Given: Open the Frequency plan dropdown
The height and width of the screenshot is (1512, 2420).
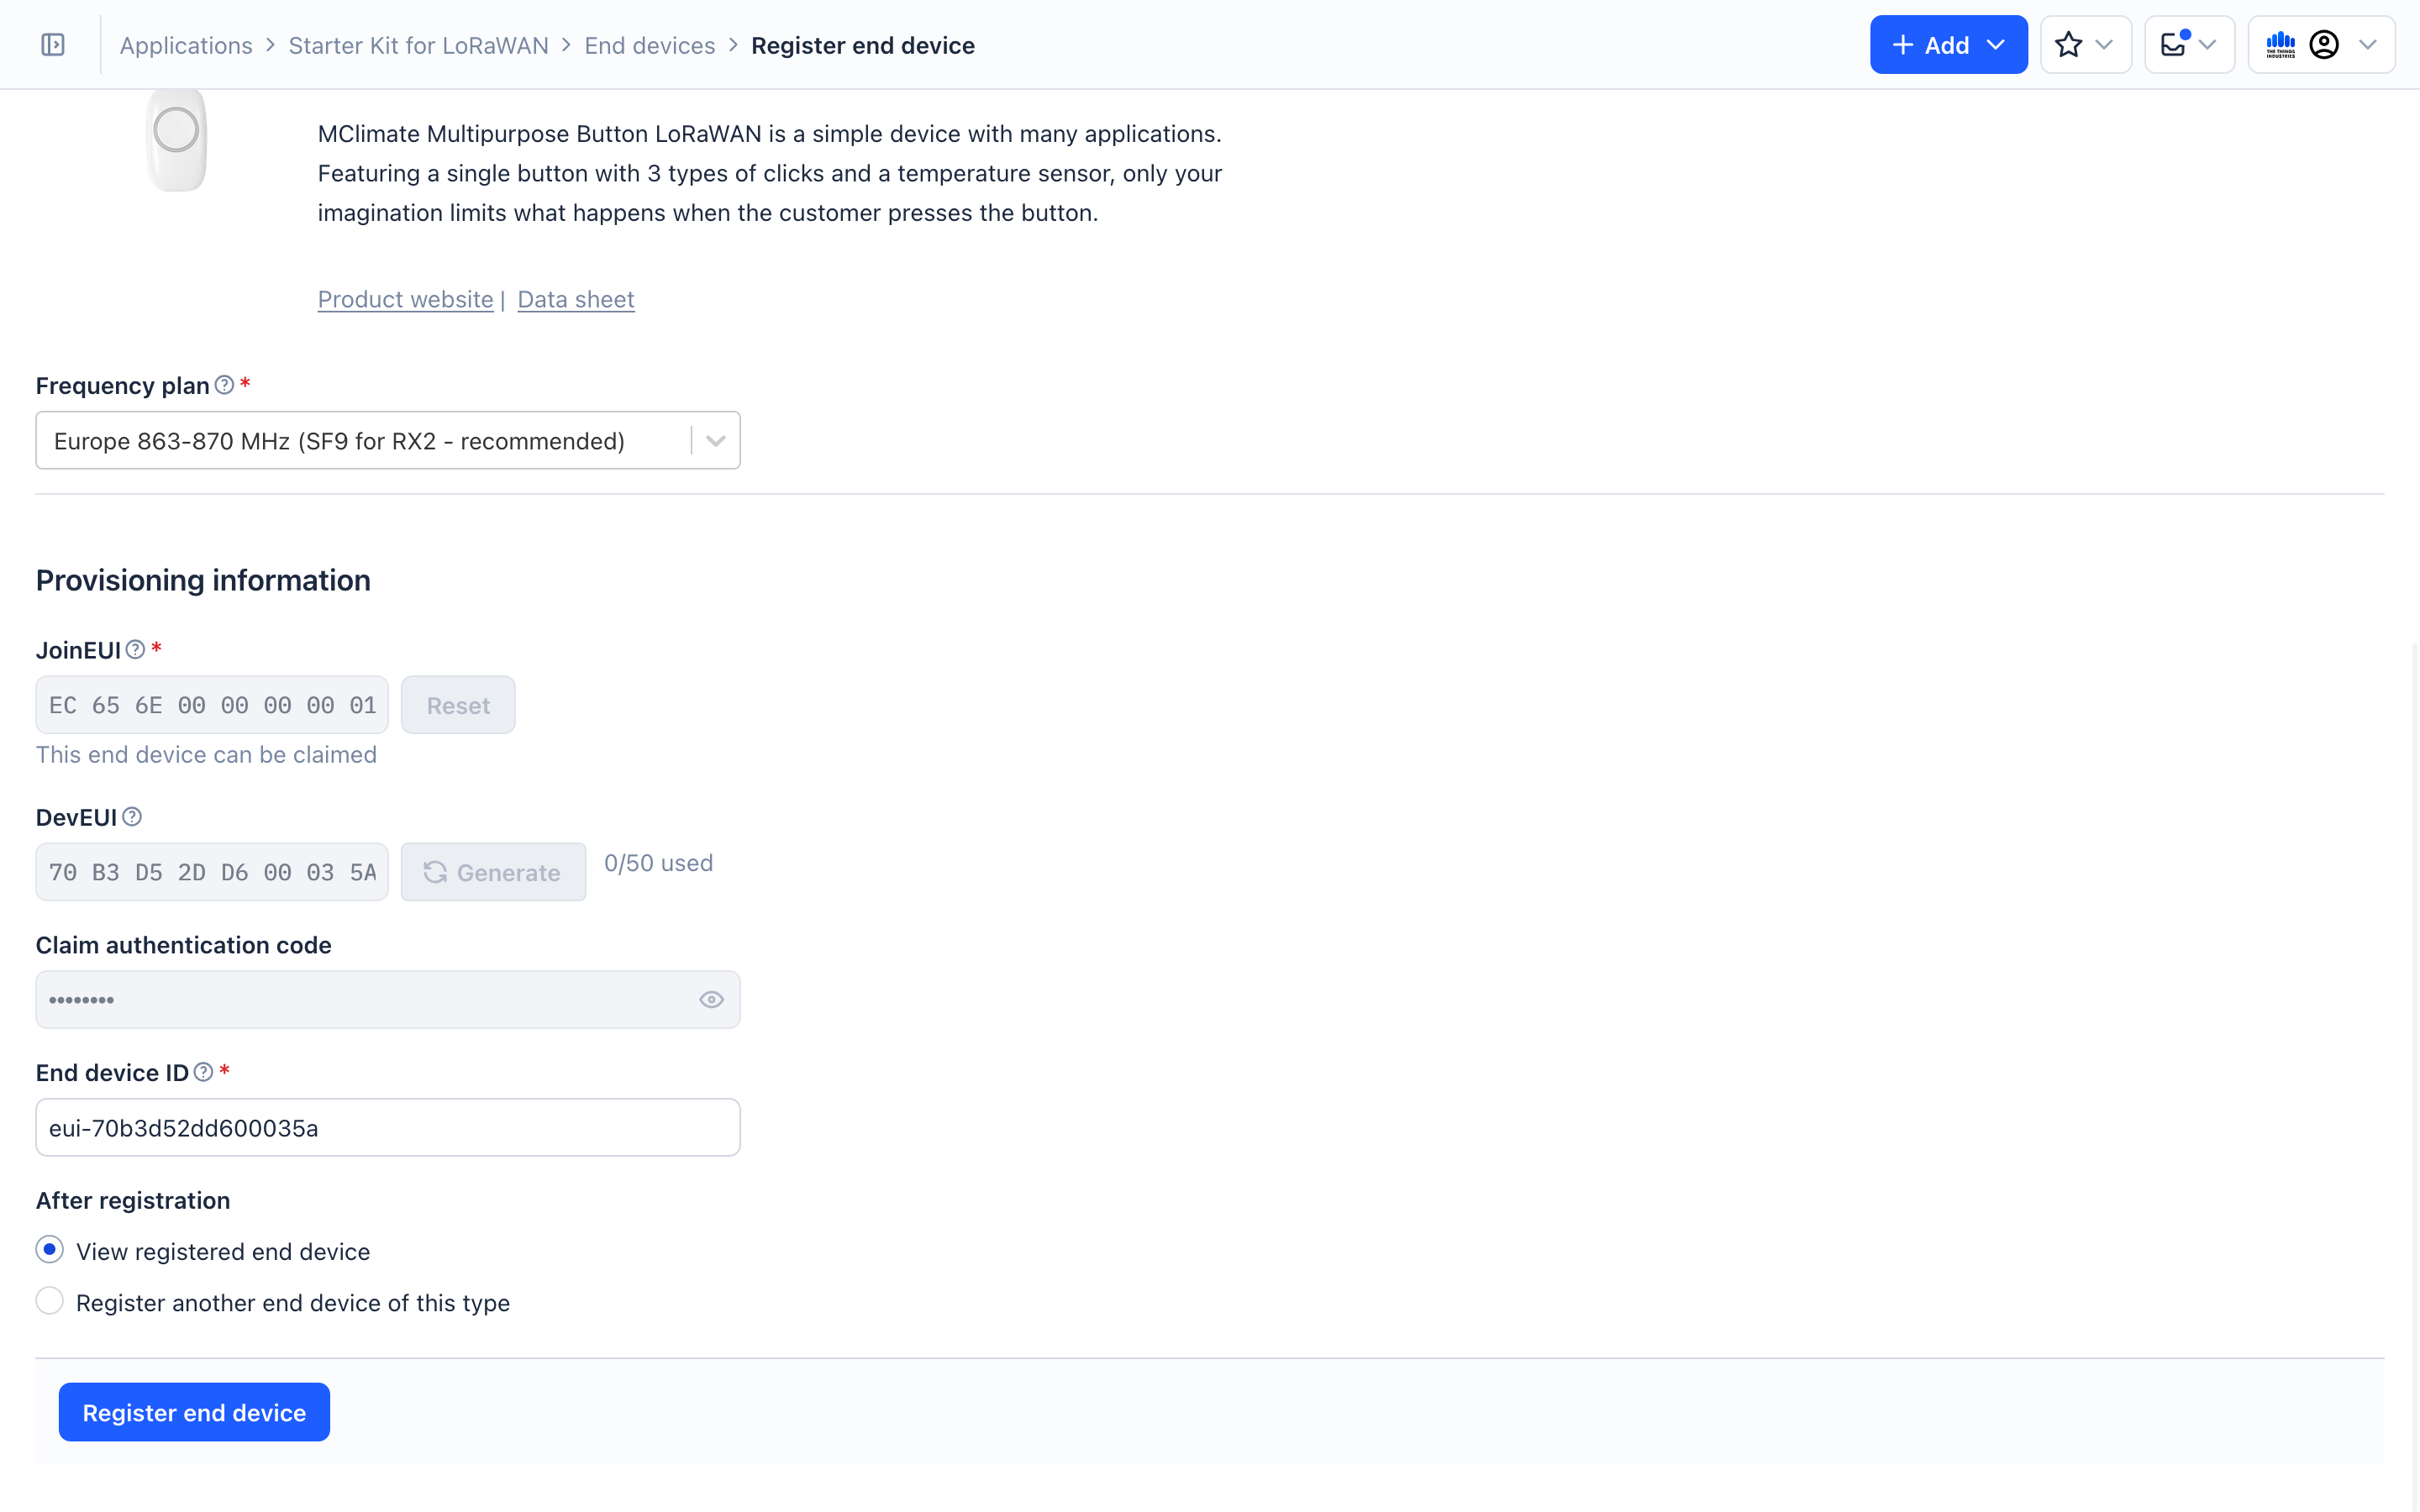Looking at the screenshot, I should [715, 441].
